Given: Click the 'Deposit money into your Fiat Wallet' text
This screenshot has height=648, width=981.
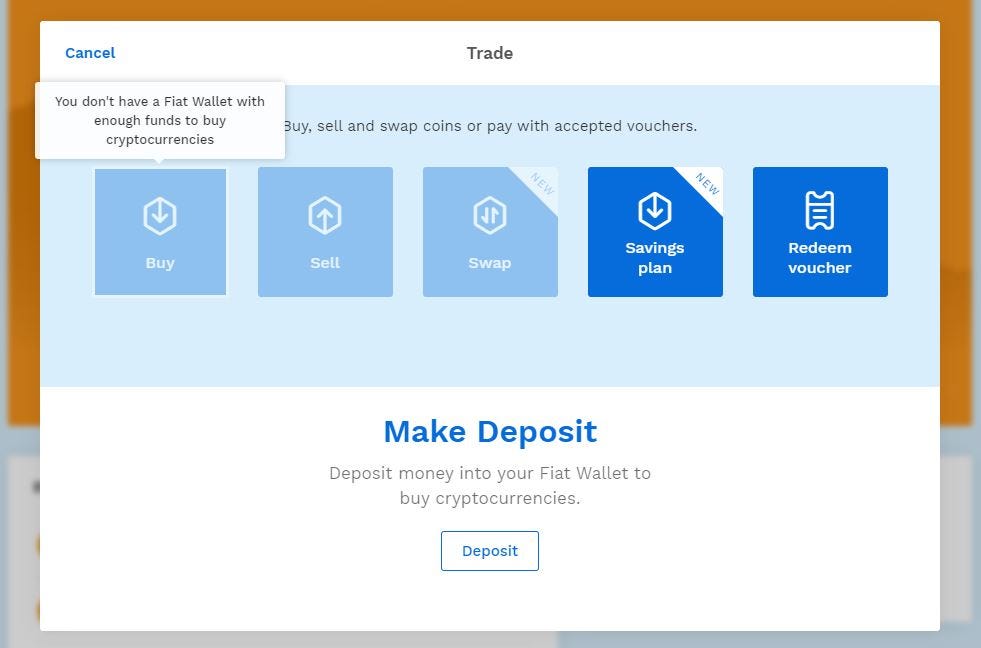Looking at the screenshot, I should 490,485.
